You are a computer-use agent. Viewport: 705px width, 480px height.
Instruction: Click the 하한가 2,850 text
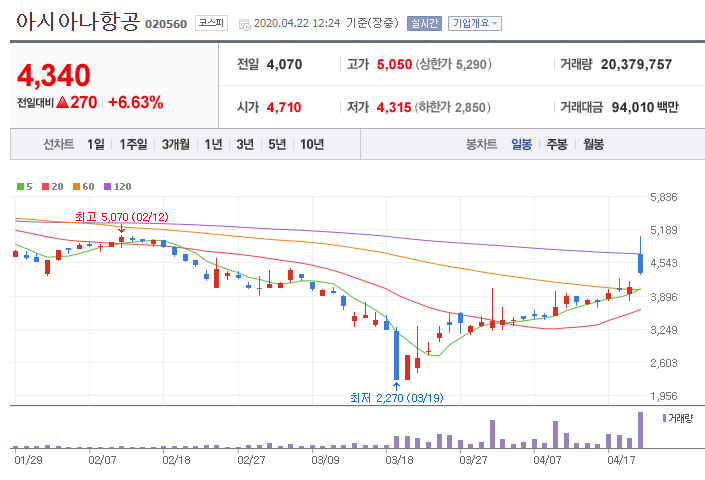452,107
